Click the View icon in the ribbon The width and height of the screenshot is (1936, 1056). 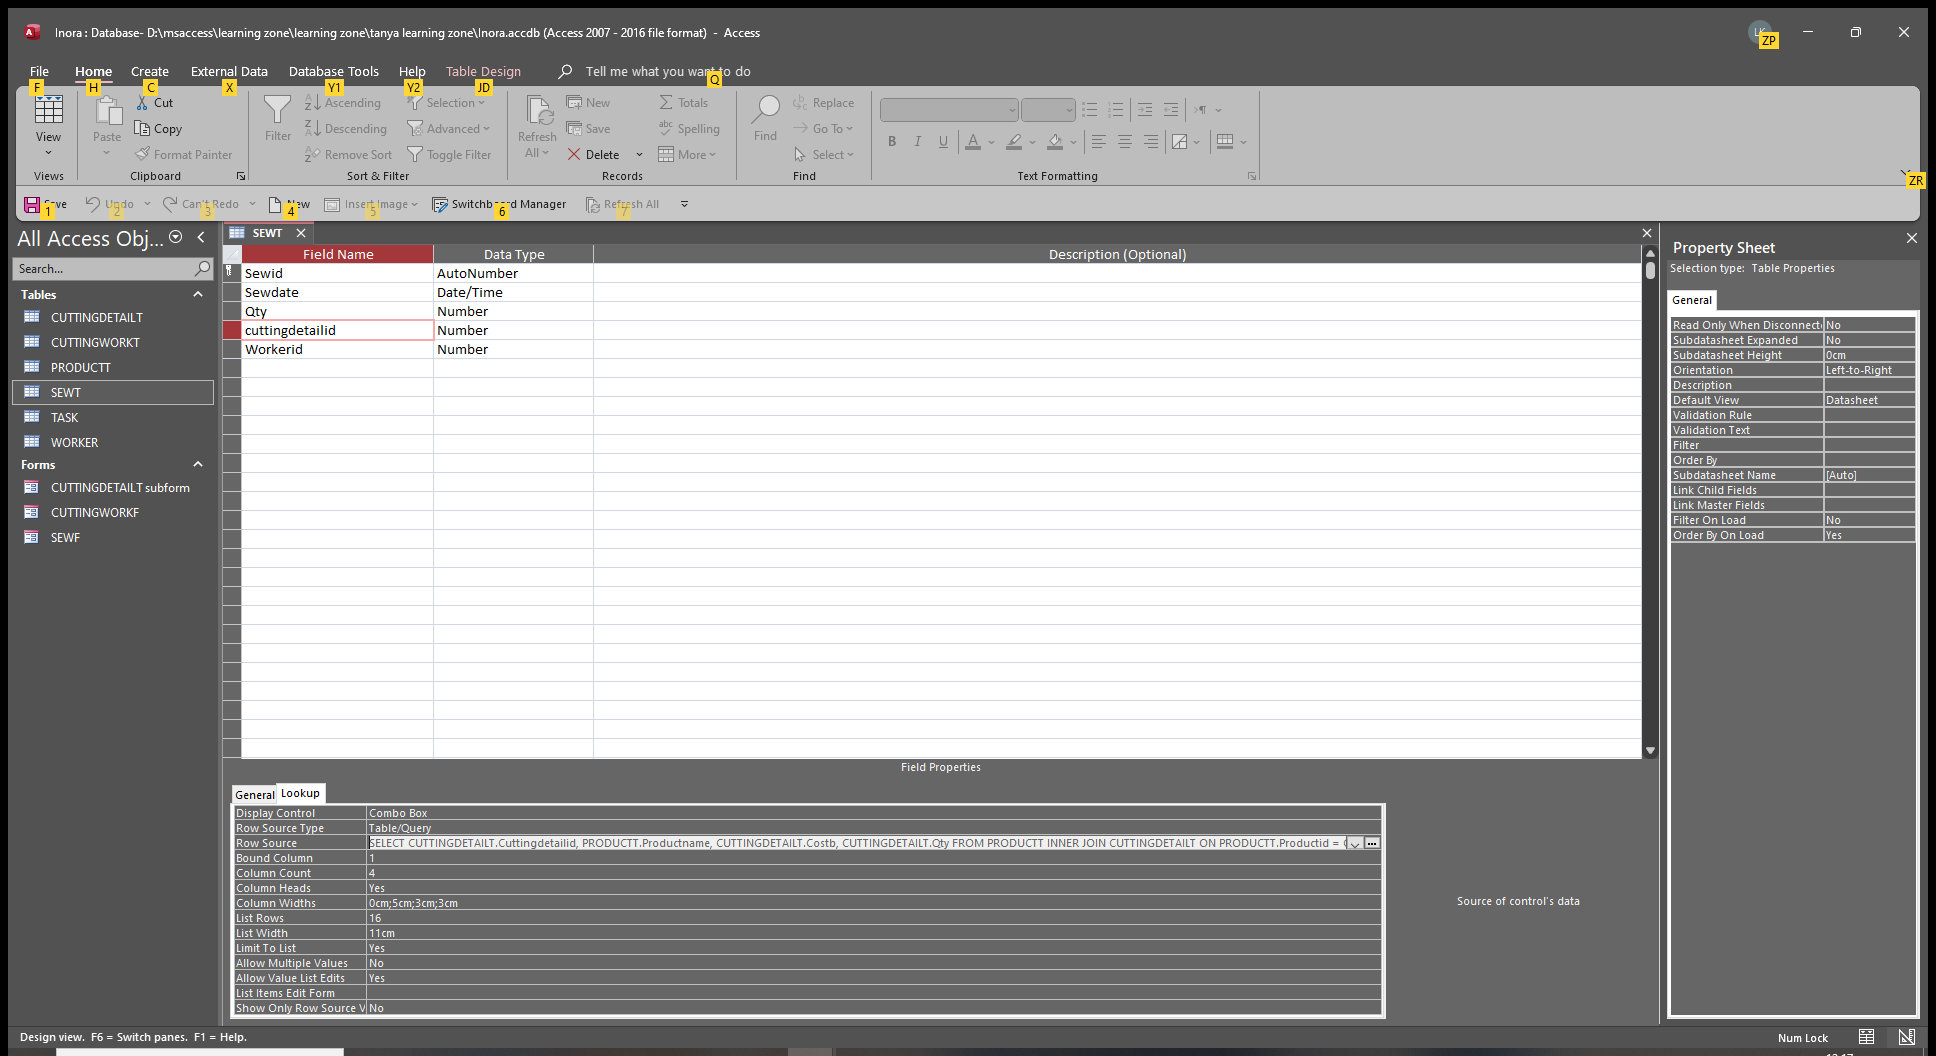[x=48, y=111]
